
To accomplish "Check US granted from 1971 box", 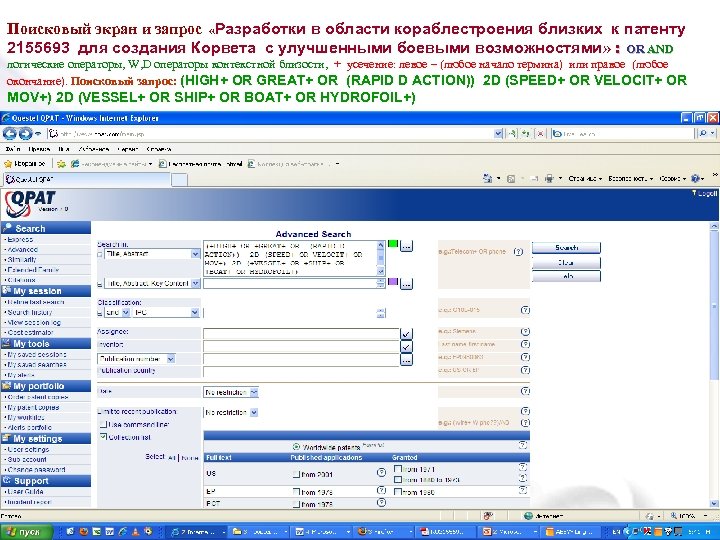I will pyautogui.click(x=398, y=469).
